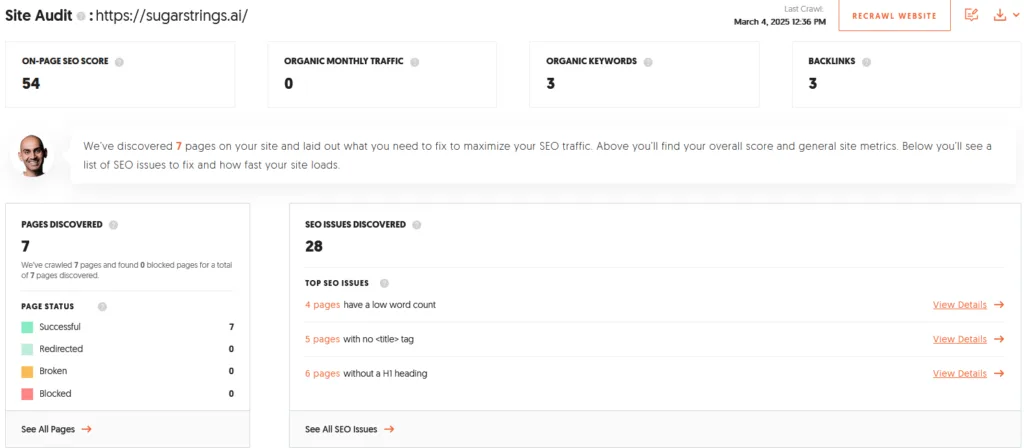1024x448 pixels.
Task: Click the On-Page SEO Score value 54
Action: click(x=31, y=84)
